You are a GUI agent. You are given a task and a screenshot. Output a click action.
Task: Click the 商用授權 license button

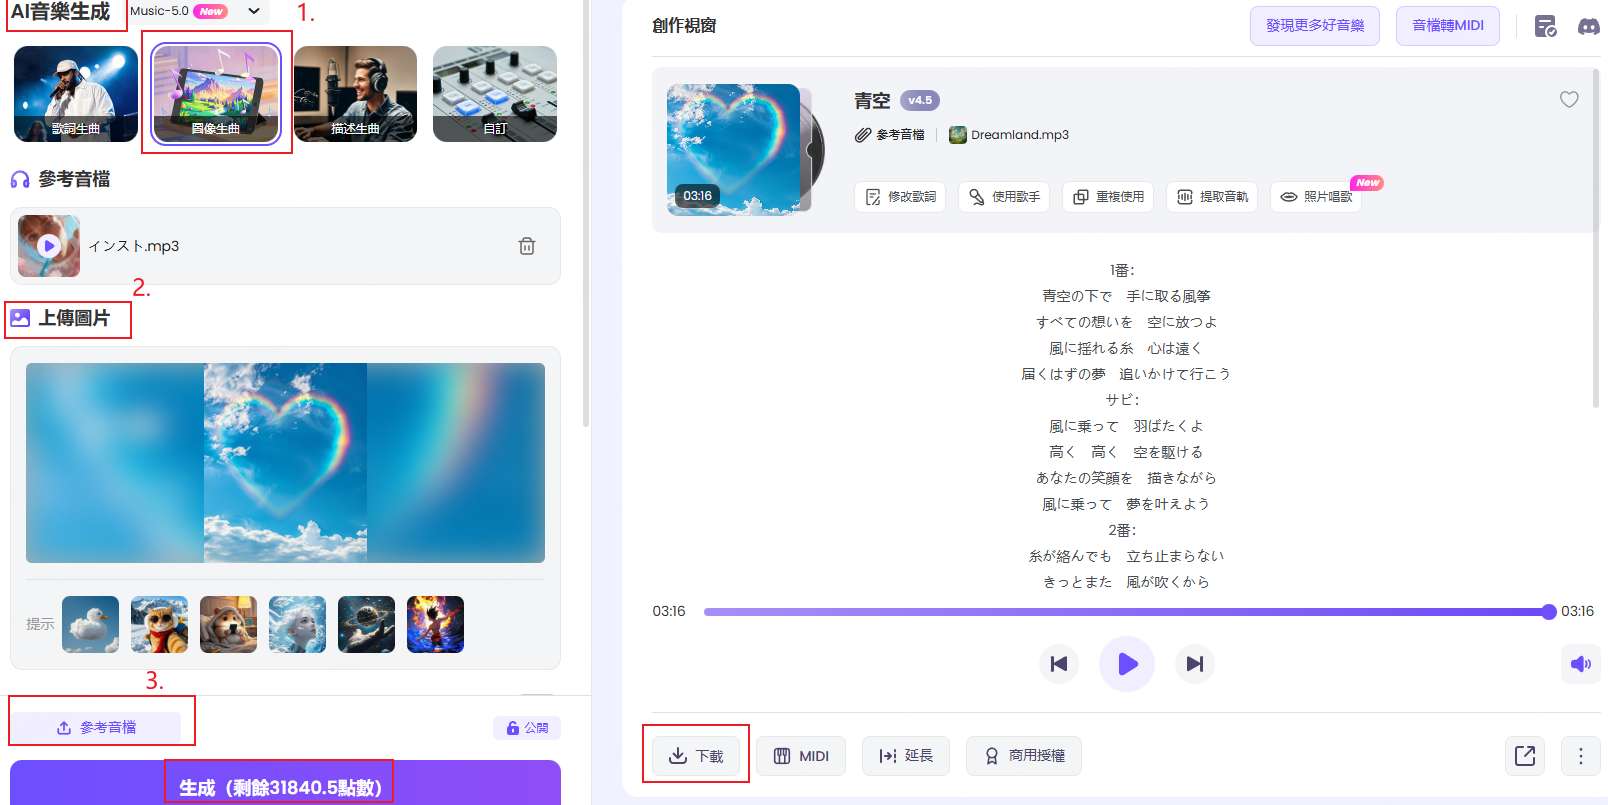pyautogui.click(x=1024, y=756)
